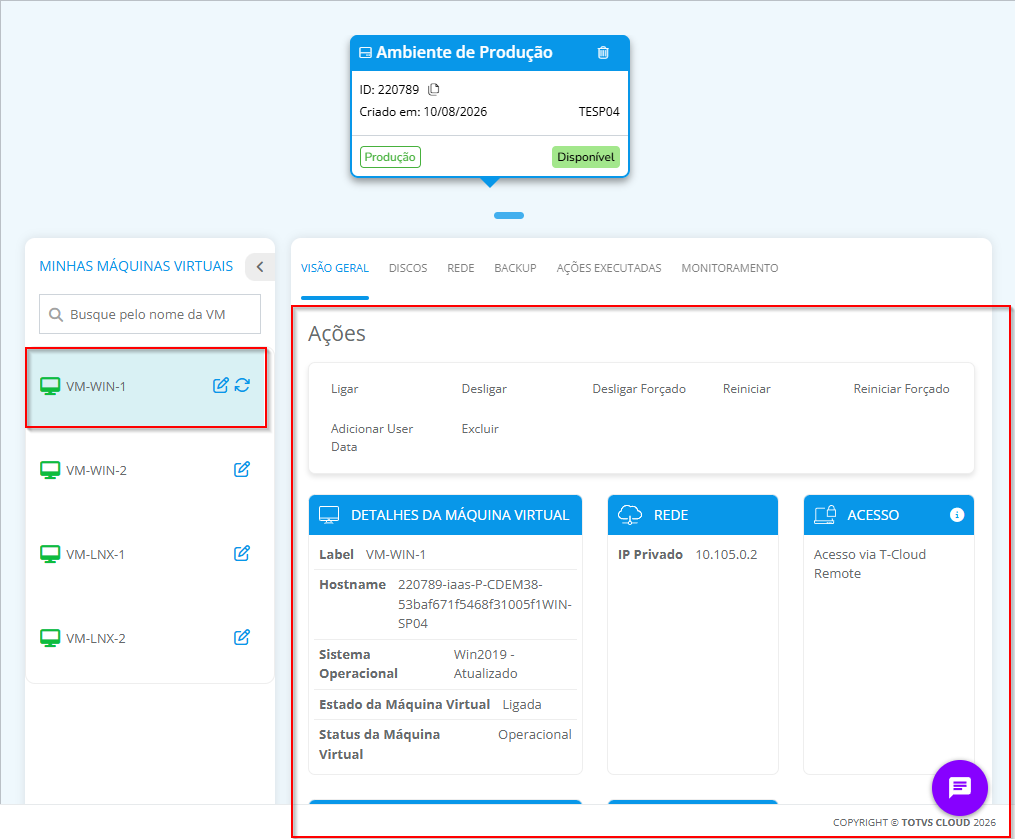Edit the VM-WIN-1 label
This screenshot has width=1015, height=839.
(221, 385)
